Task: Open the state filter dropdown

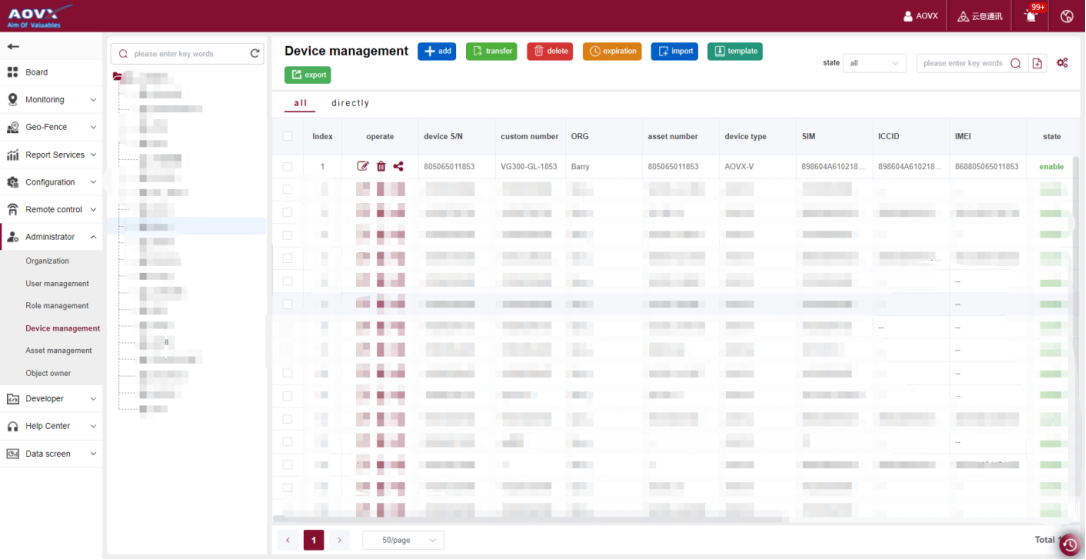Action: point(874,63)
